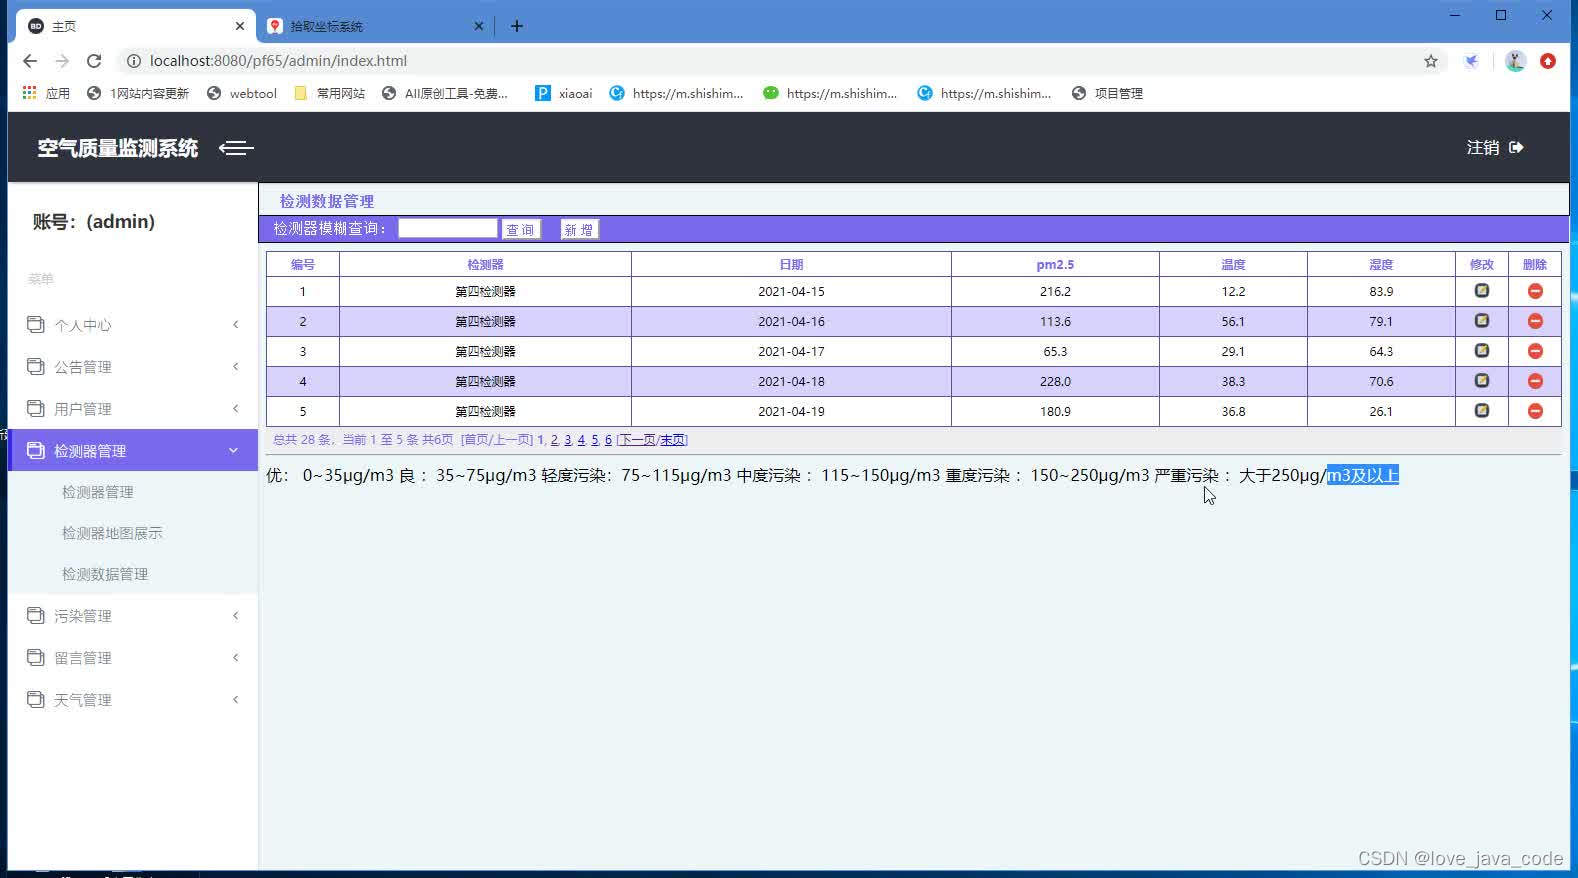Expand the 公告管理 menu

[x=133, y=367]
